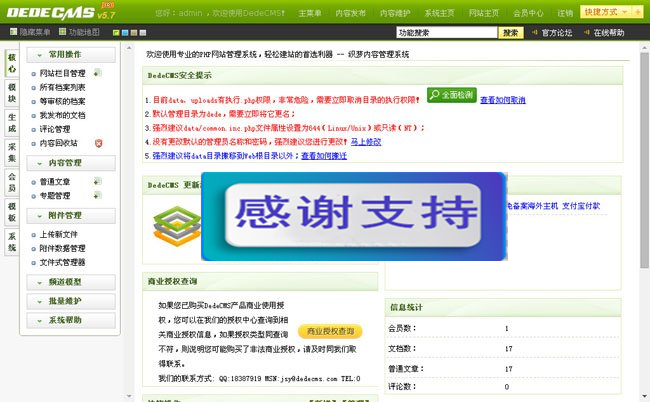
Task: Open 评论管理 menu item
Action: point(55,129)
